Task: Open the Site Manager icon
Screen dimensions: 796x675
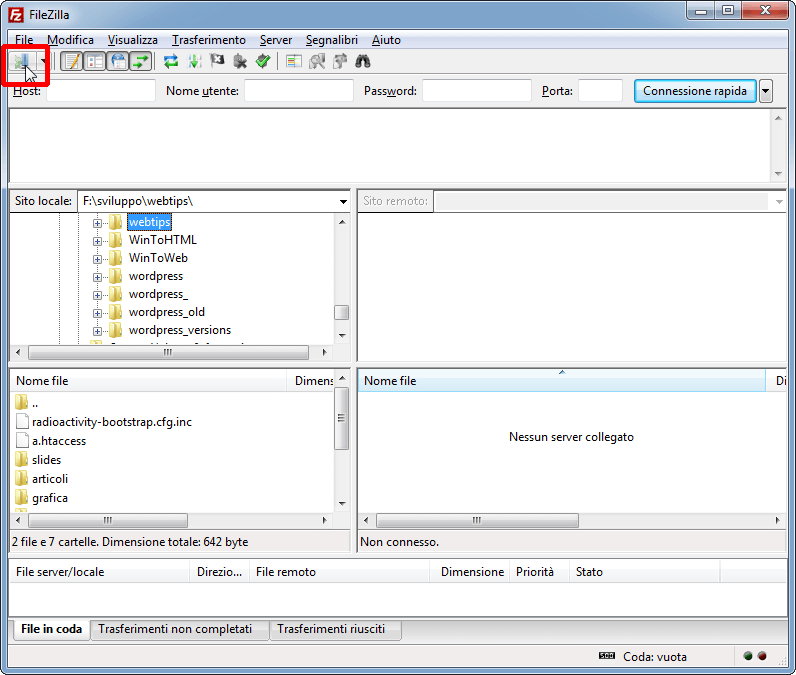Action: 21,61
